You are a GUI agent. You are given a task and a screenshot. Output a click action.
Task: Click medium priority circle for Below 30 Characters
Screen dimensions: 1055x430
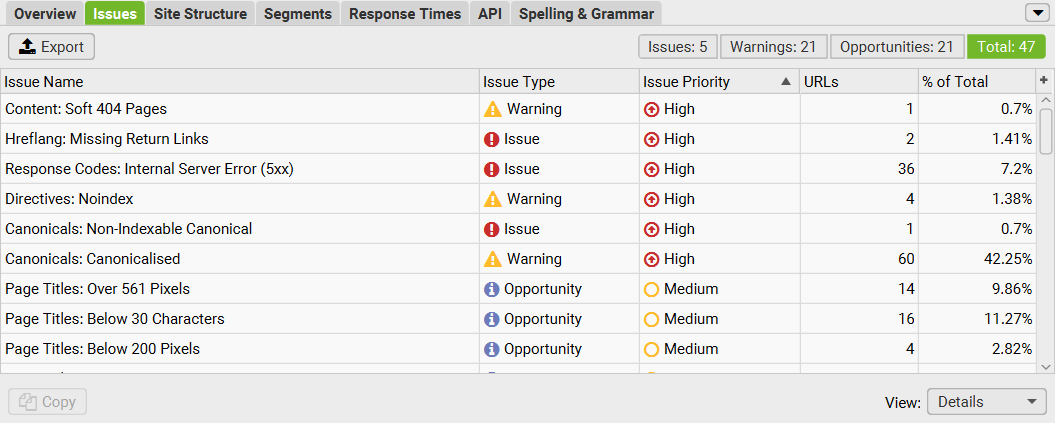tap(651, 319)
